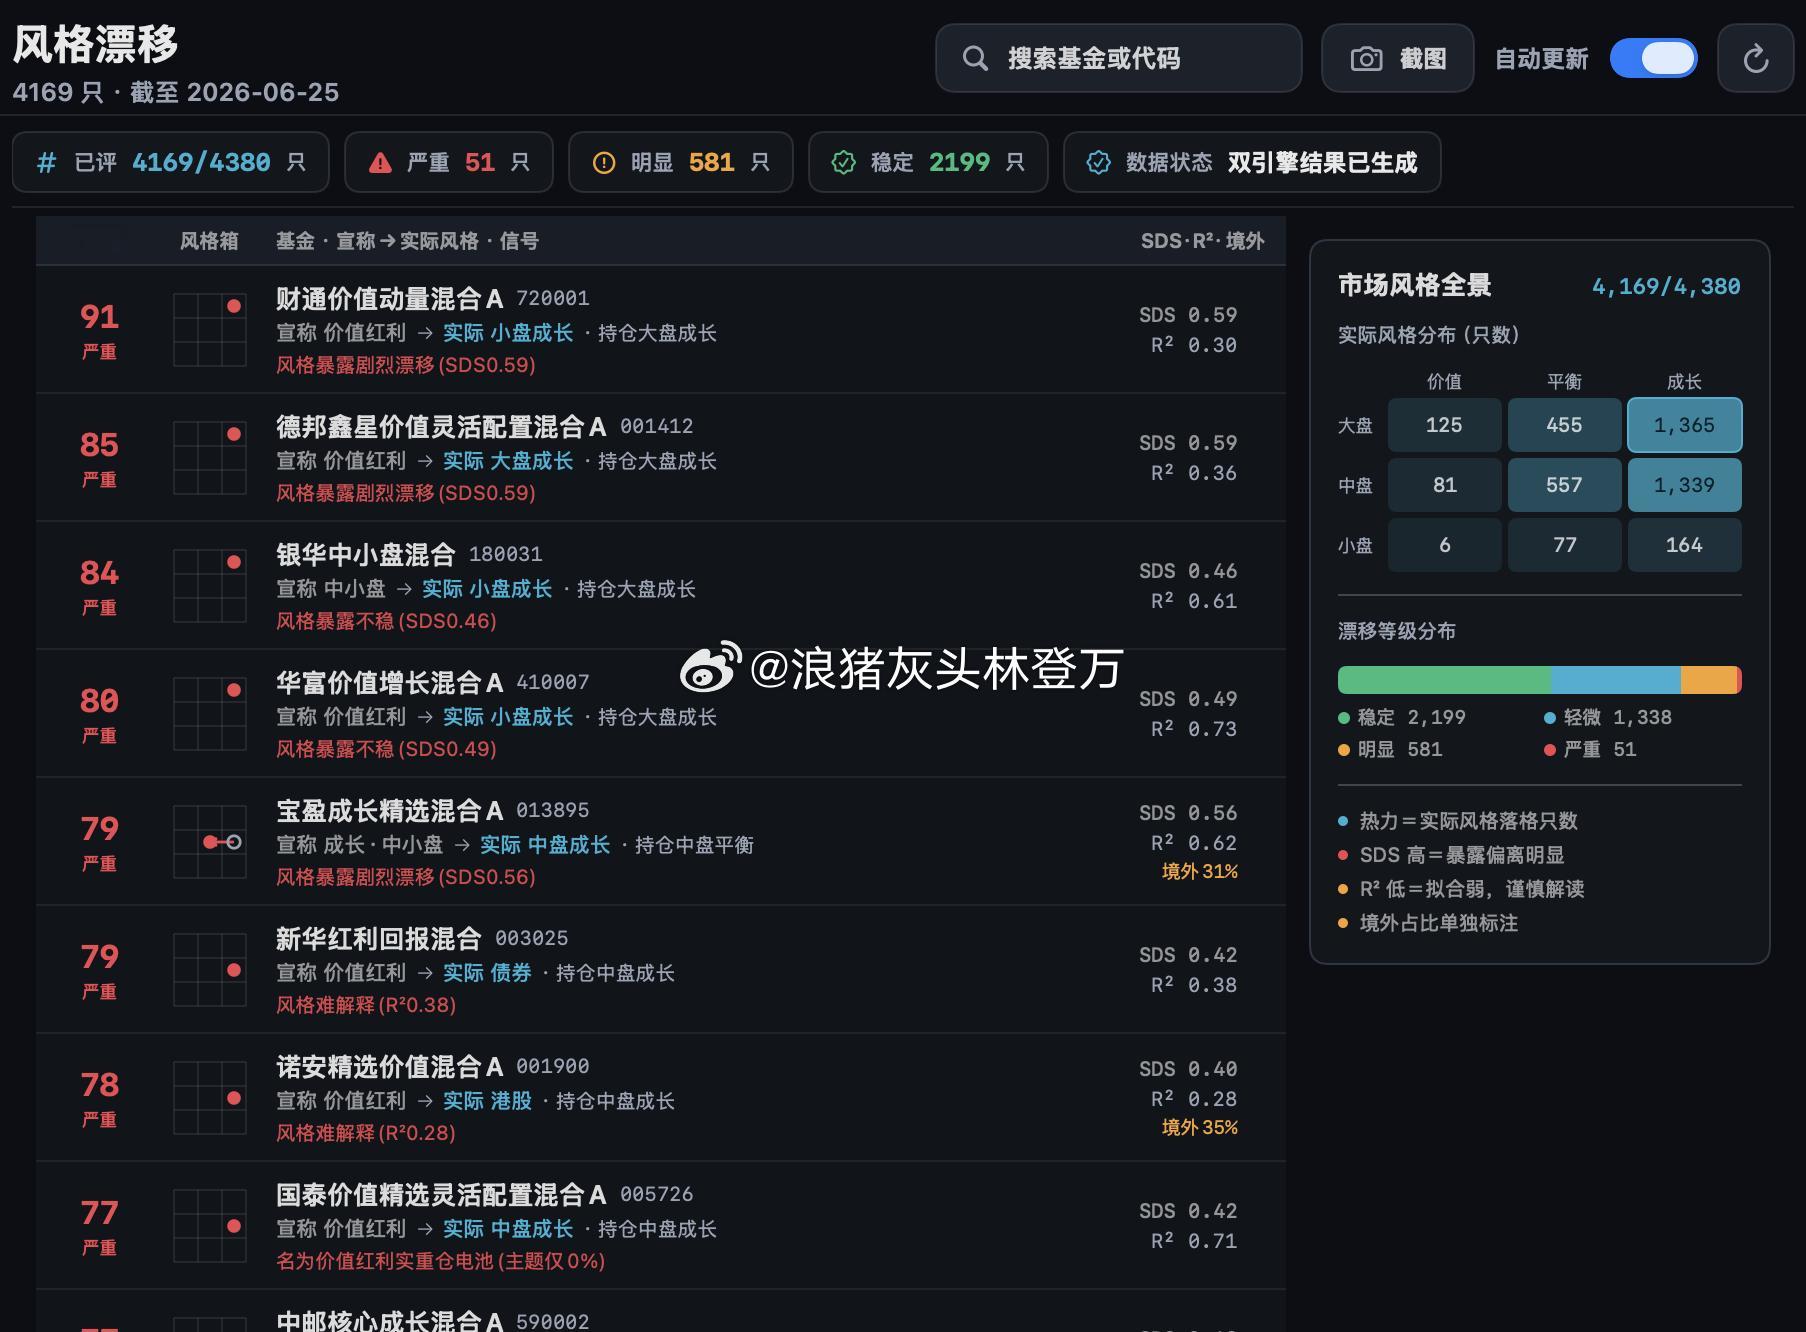Click the refresh arrow icon button
The height and width of the screenshot is (1332, 1806).
point(1755,59)
